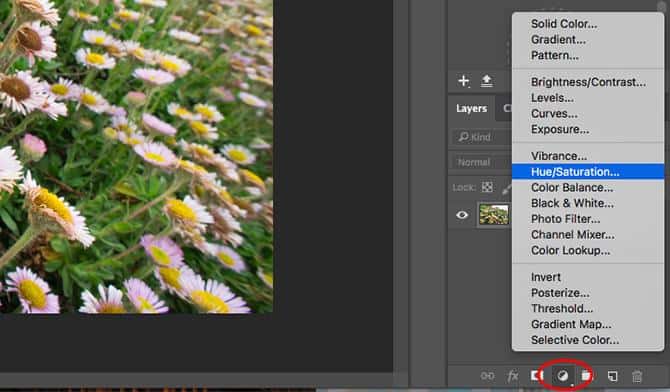Add a layer mask with mask icon
Screen dimensions: 670x392
click(536, 375)
